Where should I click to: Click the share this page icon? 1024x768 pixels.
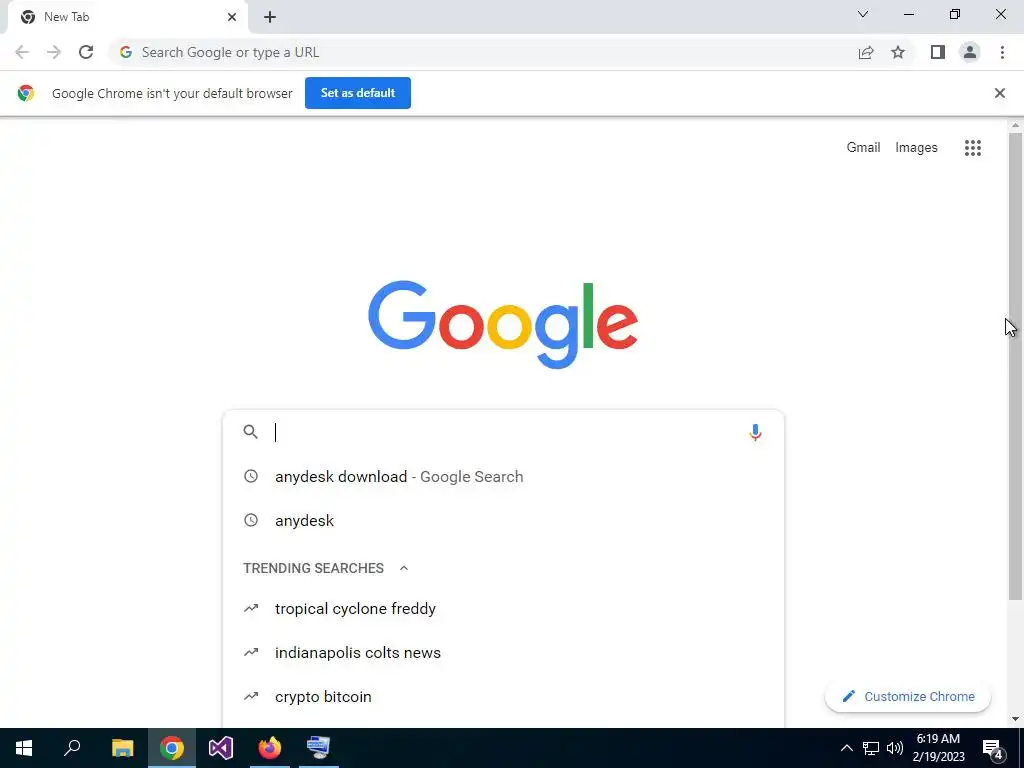[866, 52]
